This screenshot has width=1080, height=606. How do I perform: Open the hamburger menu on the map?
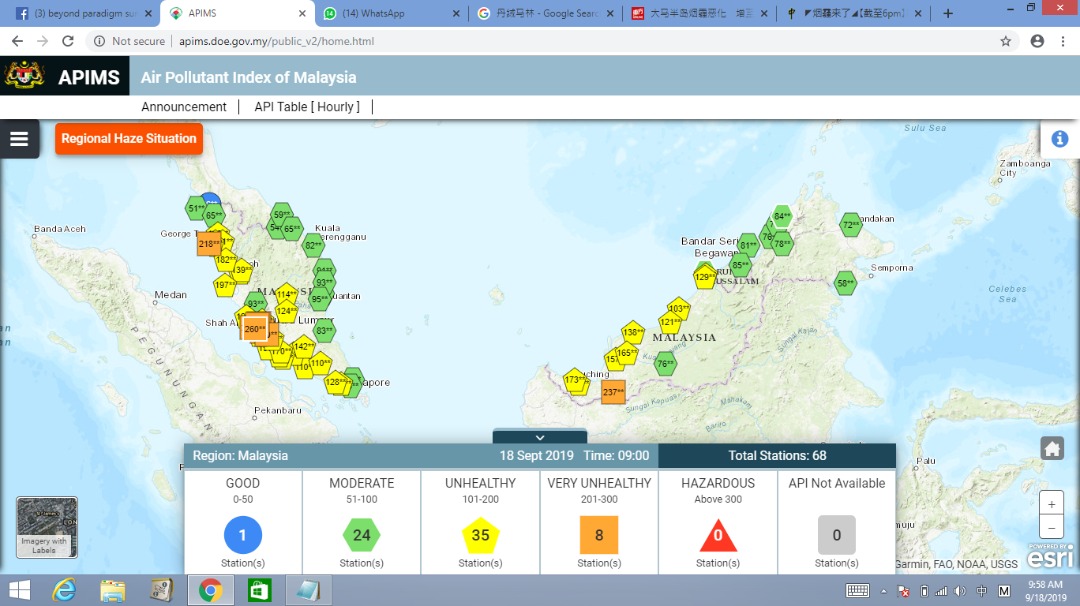(x=19, y=138)
